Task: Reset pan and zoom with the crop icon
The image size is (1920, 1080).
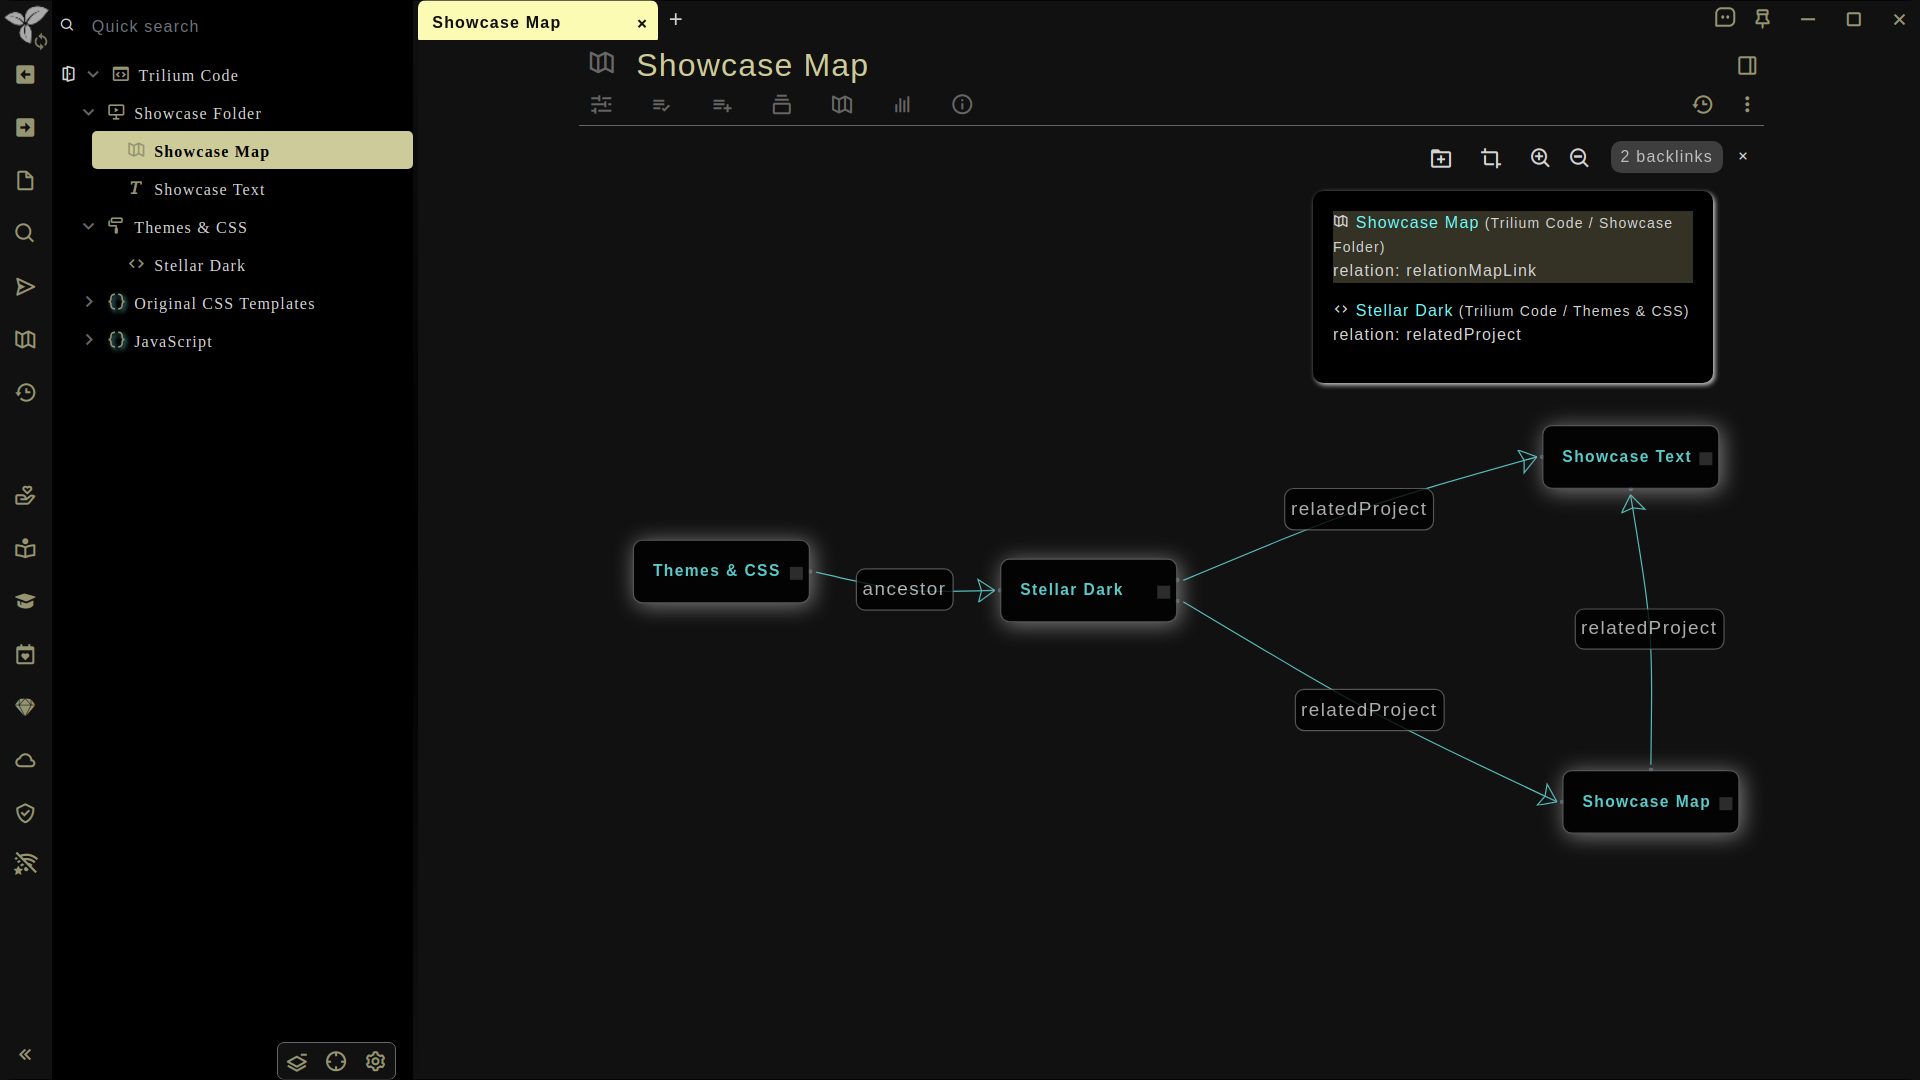Action: pyautogui.click(x=1491, y=158)
